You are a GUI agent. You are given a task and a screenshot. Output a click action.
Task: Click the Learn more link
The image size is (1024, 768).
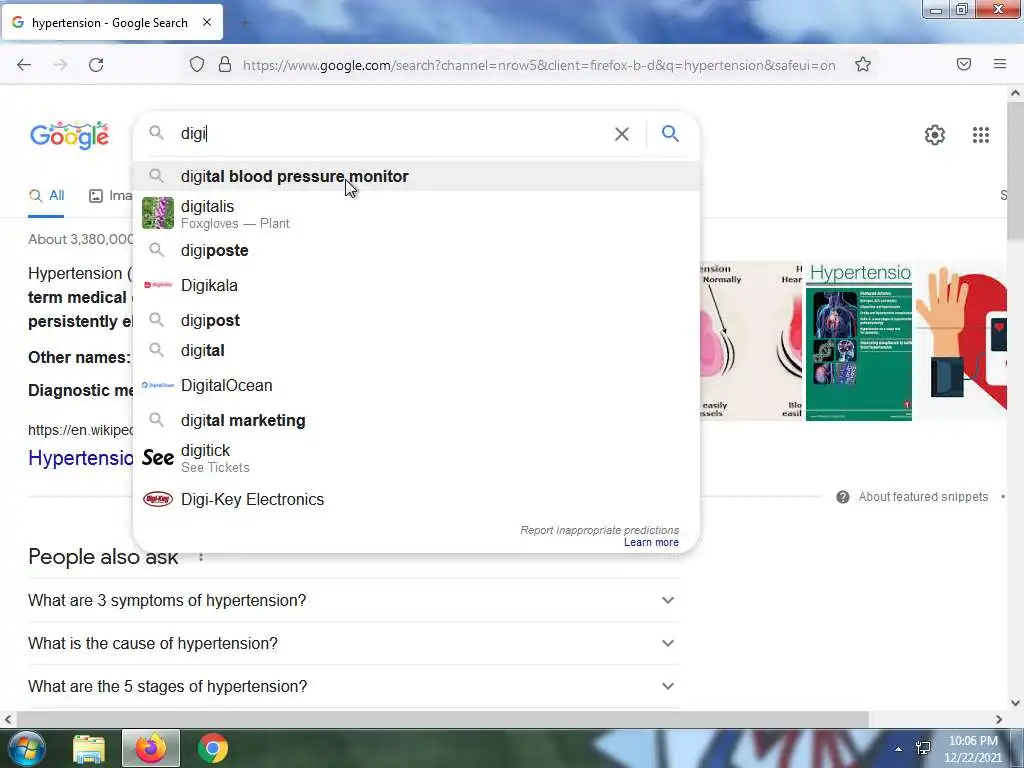click(x=651, y=543)
